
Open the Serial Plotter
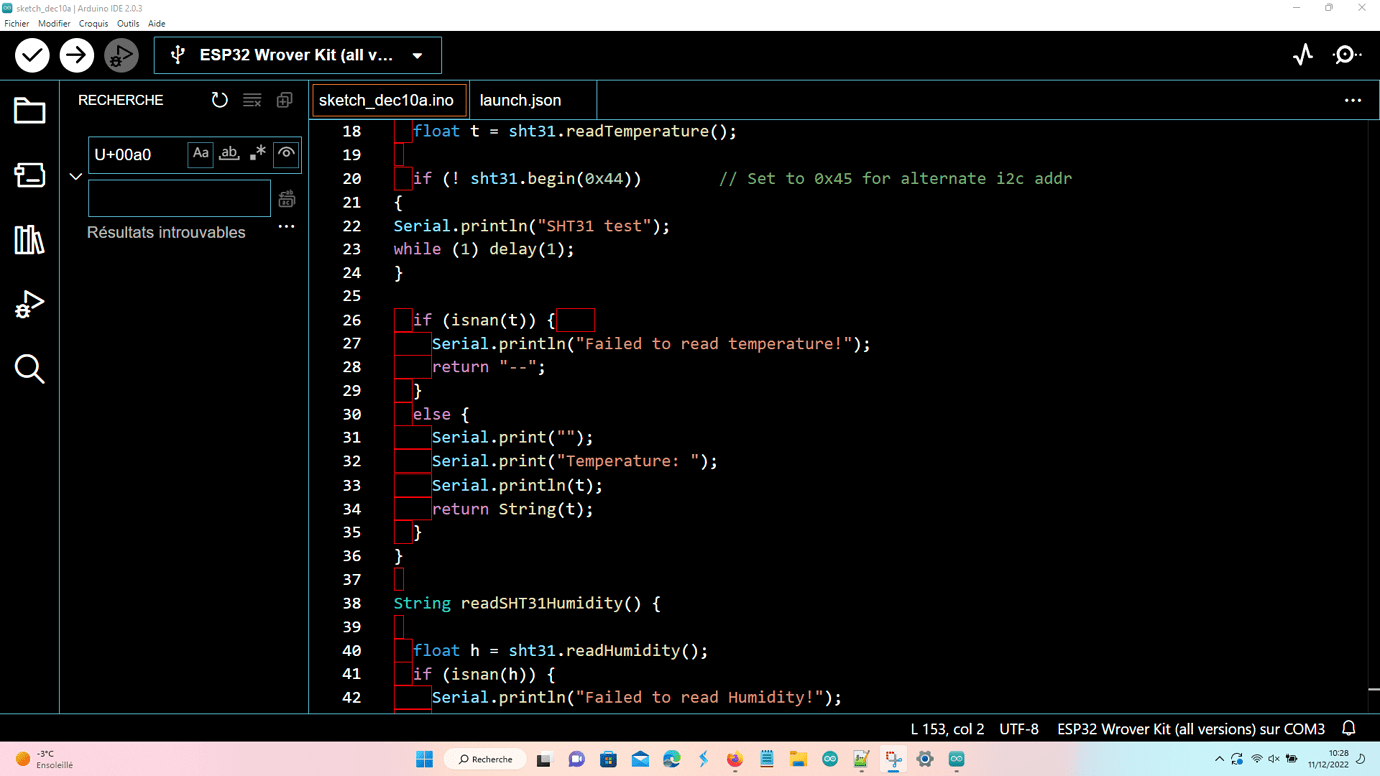[x=1303, y=55]
